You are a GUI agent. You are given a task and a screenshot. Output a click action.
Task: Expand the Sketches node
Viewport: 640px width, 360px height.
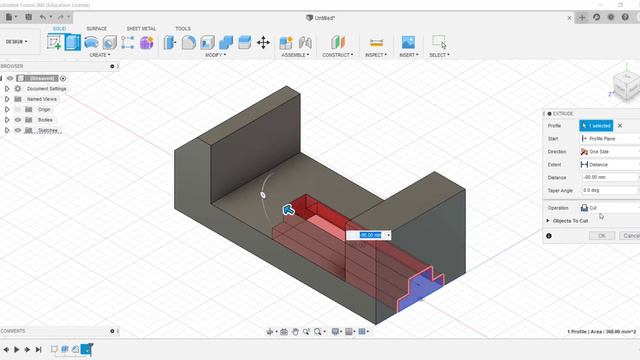click(7, 130)
